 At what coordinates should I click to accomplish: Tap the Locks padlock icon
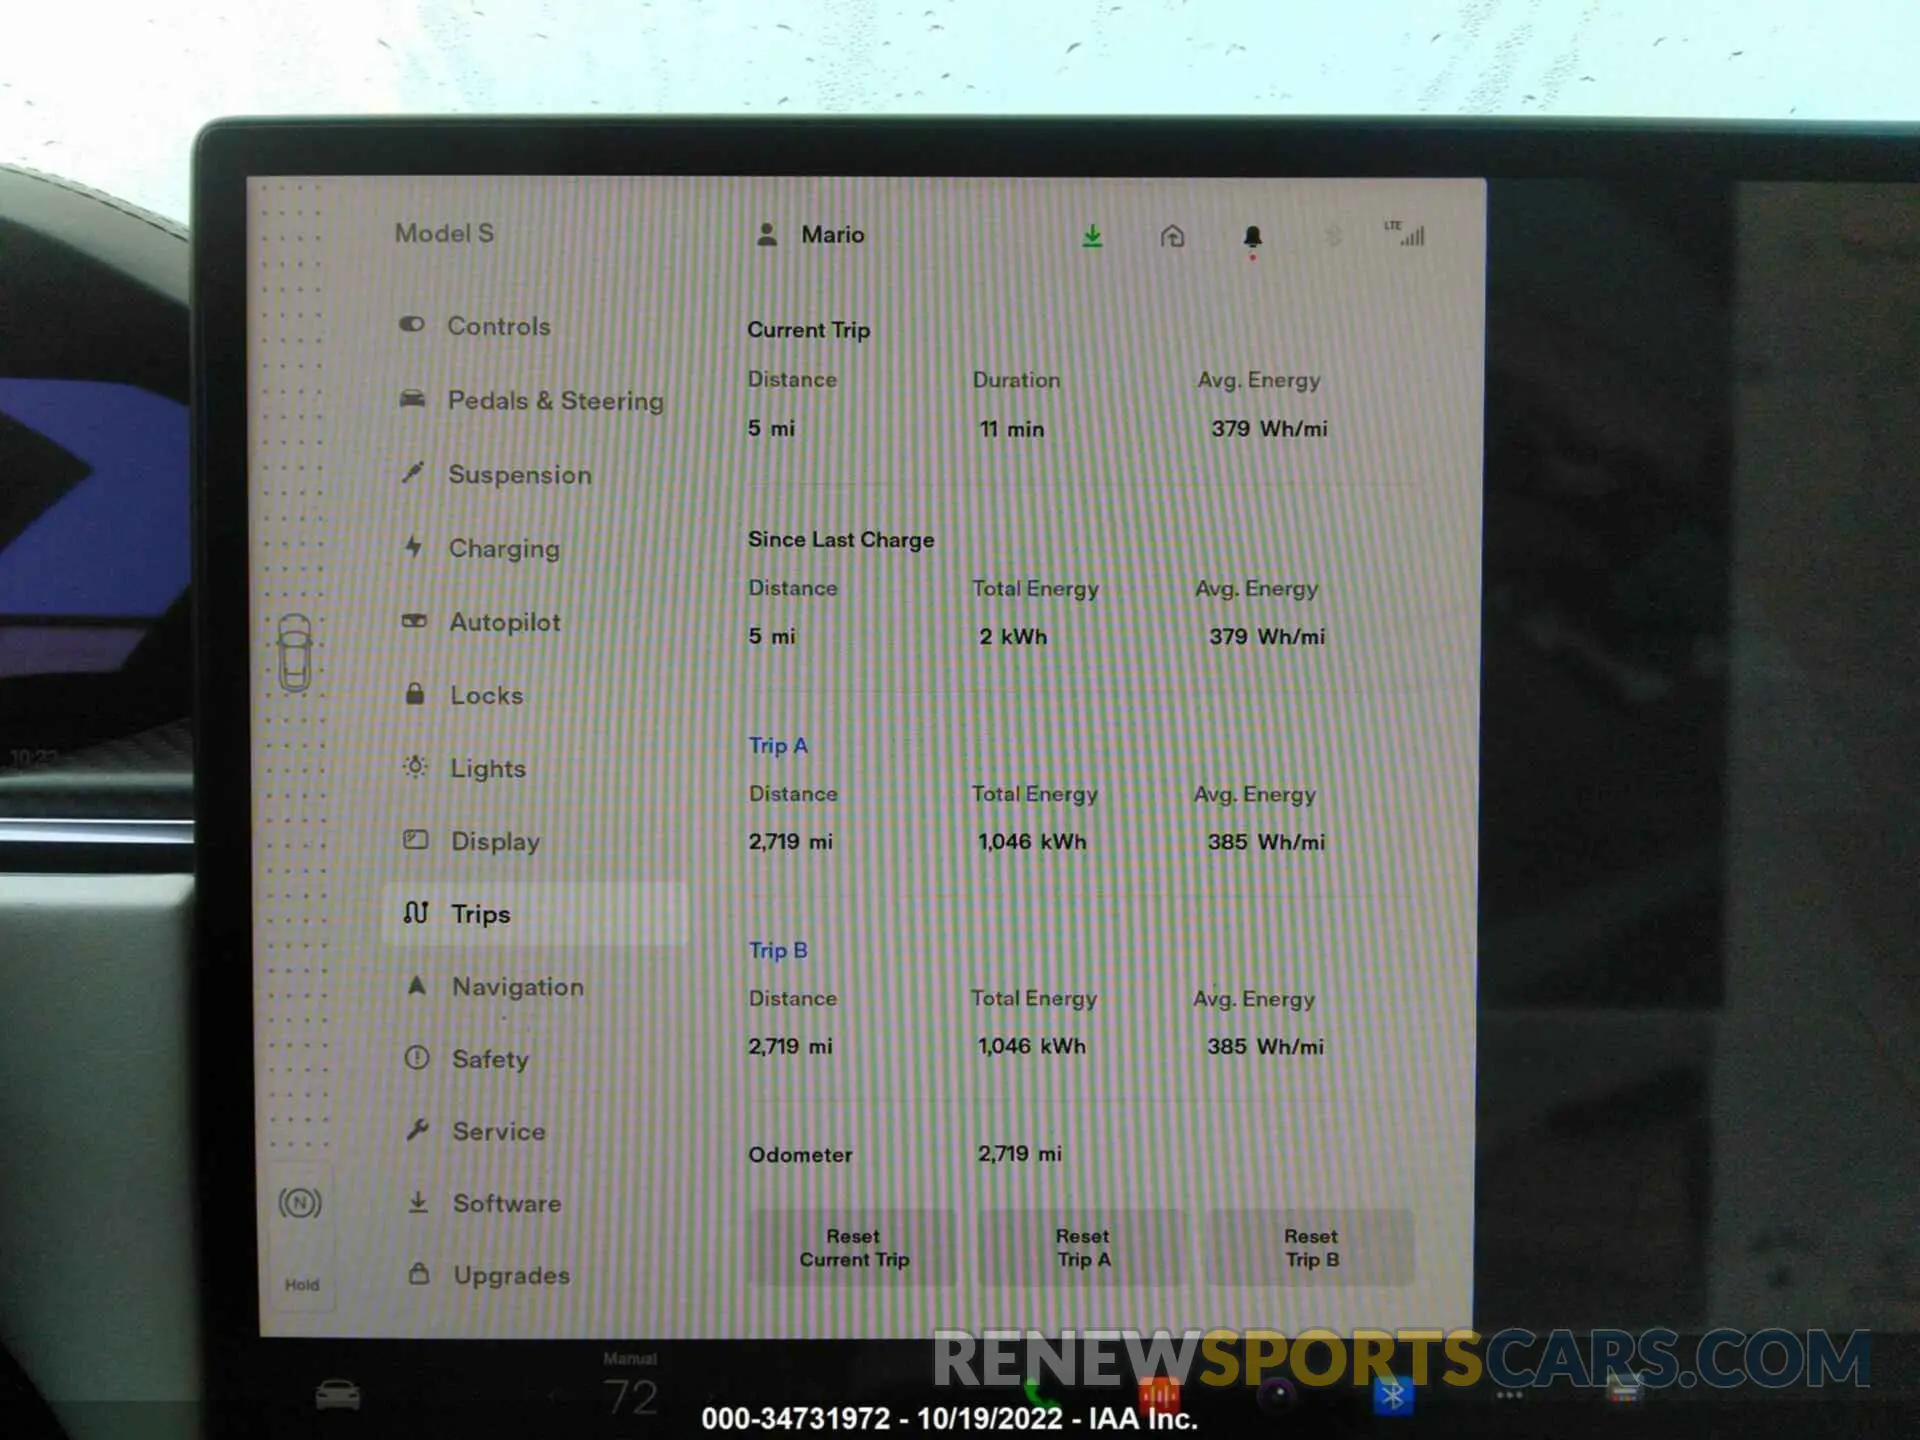[415, 694]
